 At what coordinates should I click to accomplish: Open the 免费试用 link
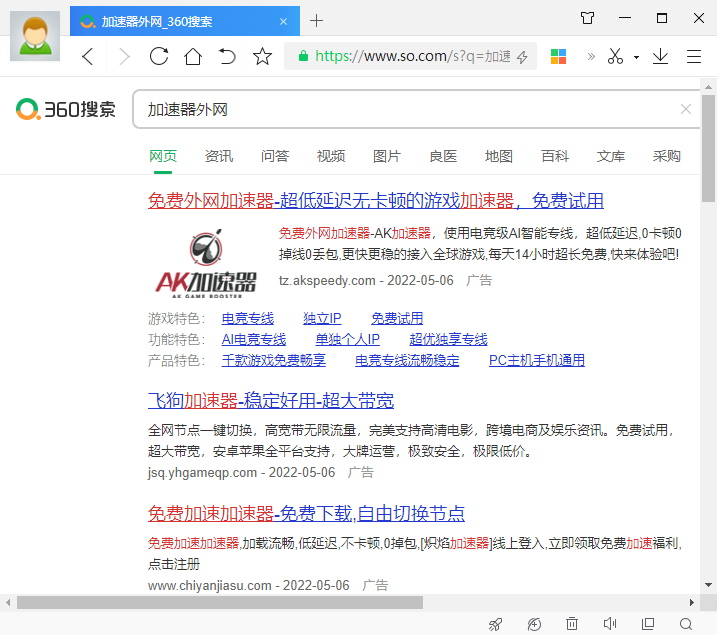coord(397,318)
